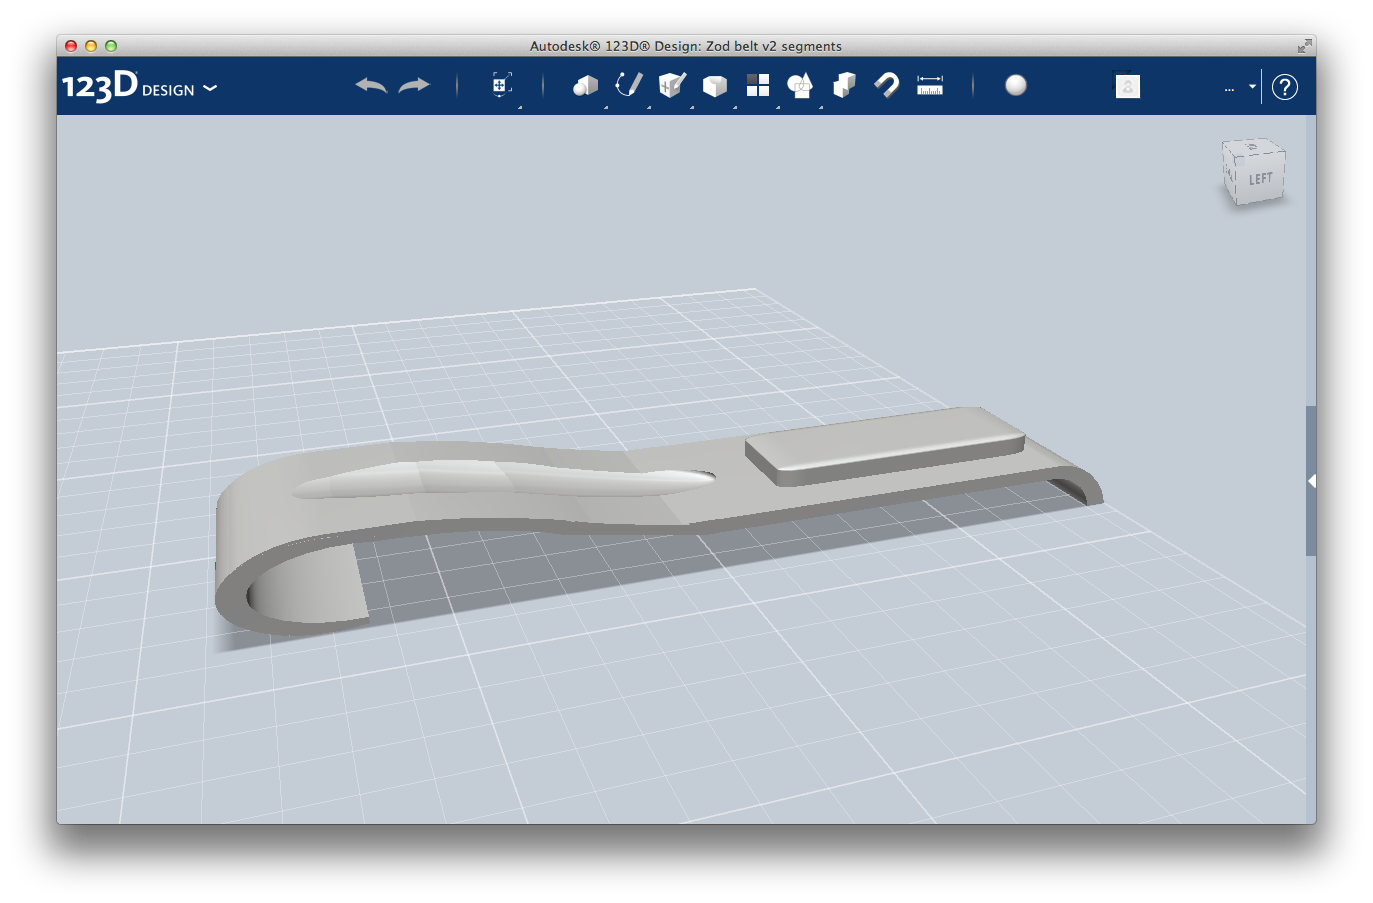The image size is (1373, 903).
Task: Expand the right side panel arrow
Action: 1311,481
